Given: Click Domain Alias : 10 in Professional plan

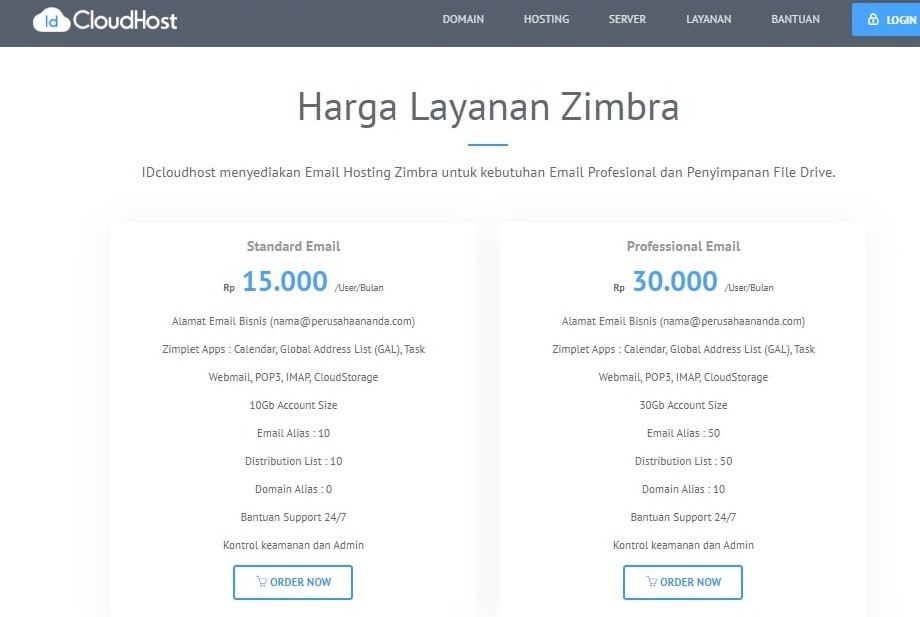Looking at the screenshot, I should 683,489.
